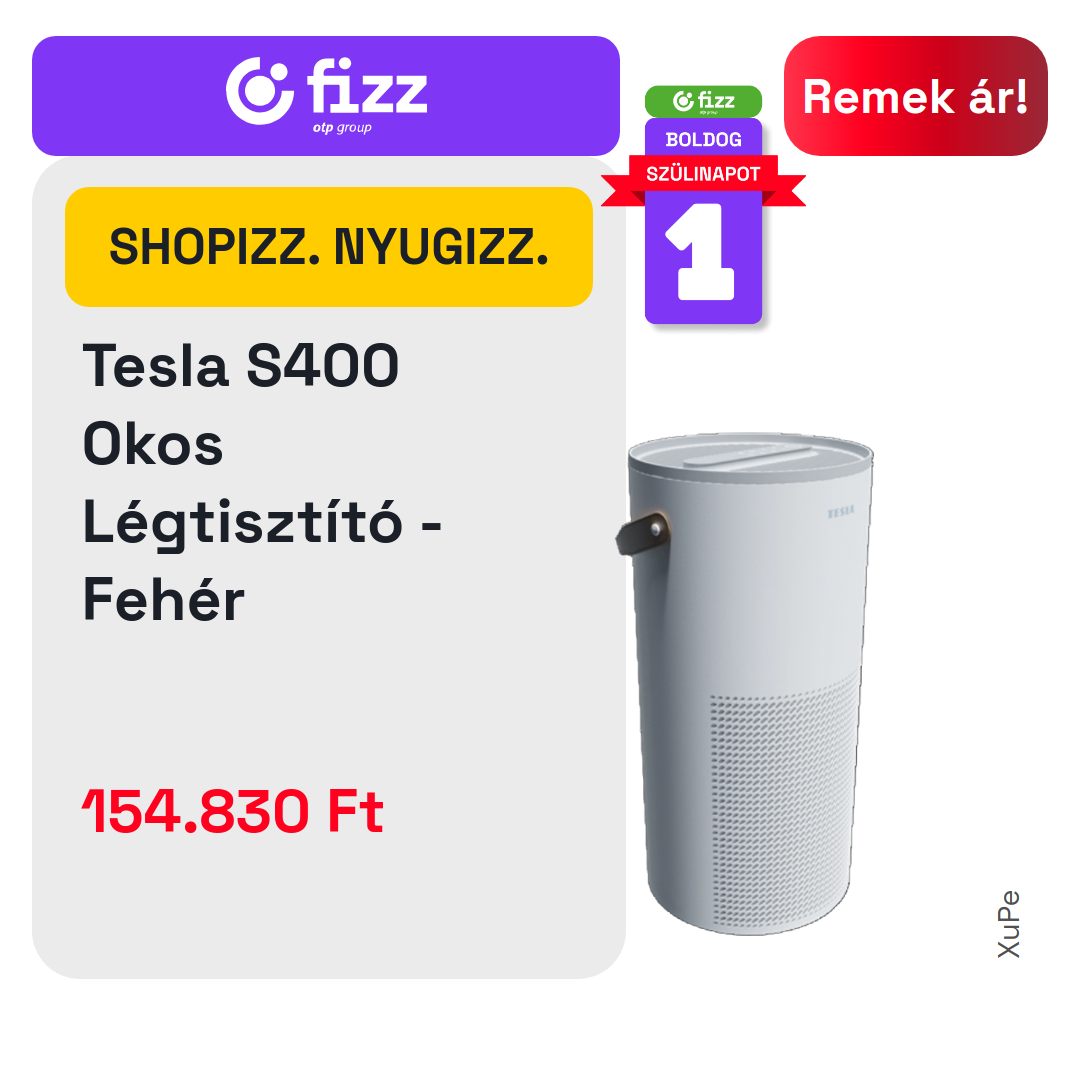Click the SHOPIZZ. NYUGIZZ. yellow banner

[x=329, y=247]
